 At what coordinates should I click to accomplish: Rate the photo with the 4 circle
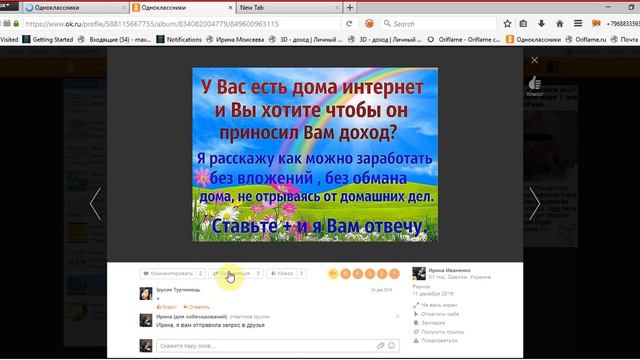click(358, 274)
